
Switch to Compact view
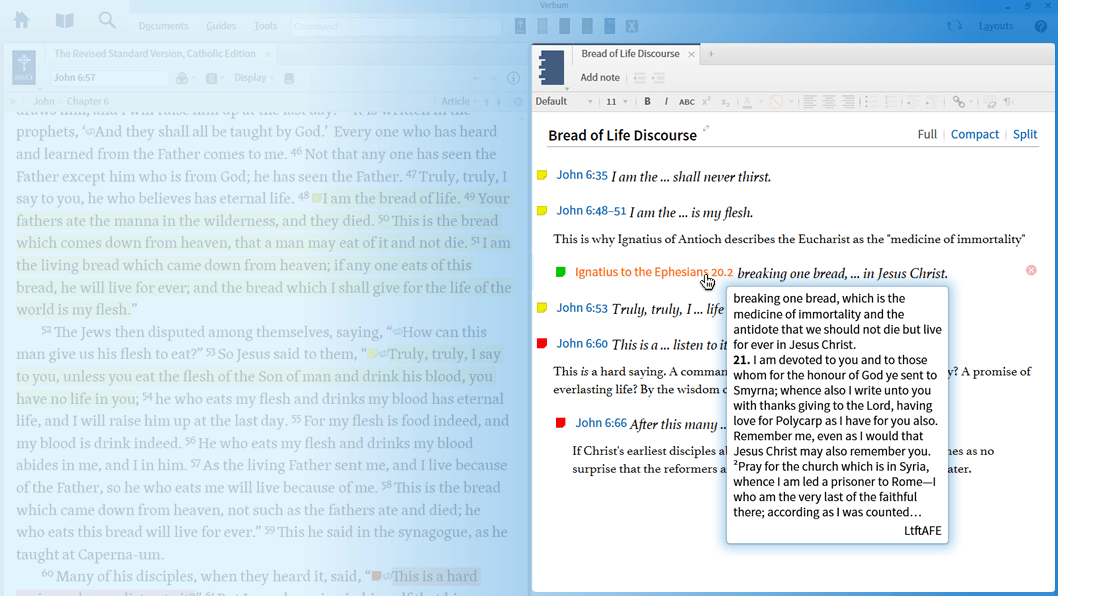tap(974, 134)
